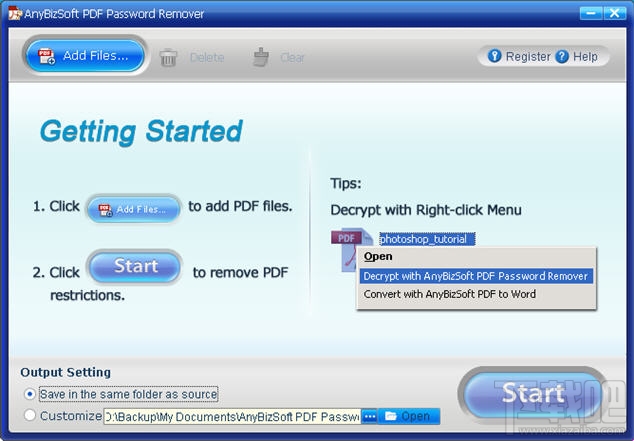Click the Open folder button

pyautogui.click(x=409, y=416)
